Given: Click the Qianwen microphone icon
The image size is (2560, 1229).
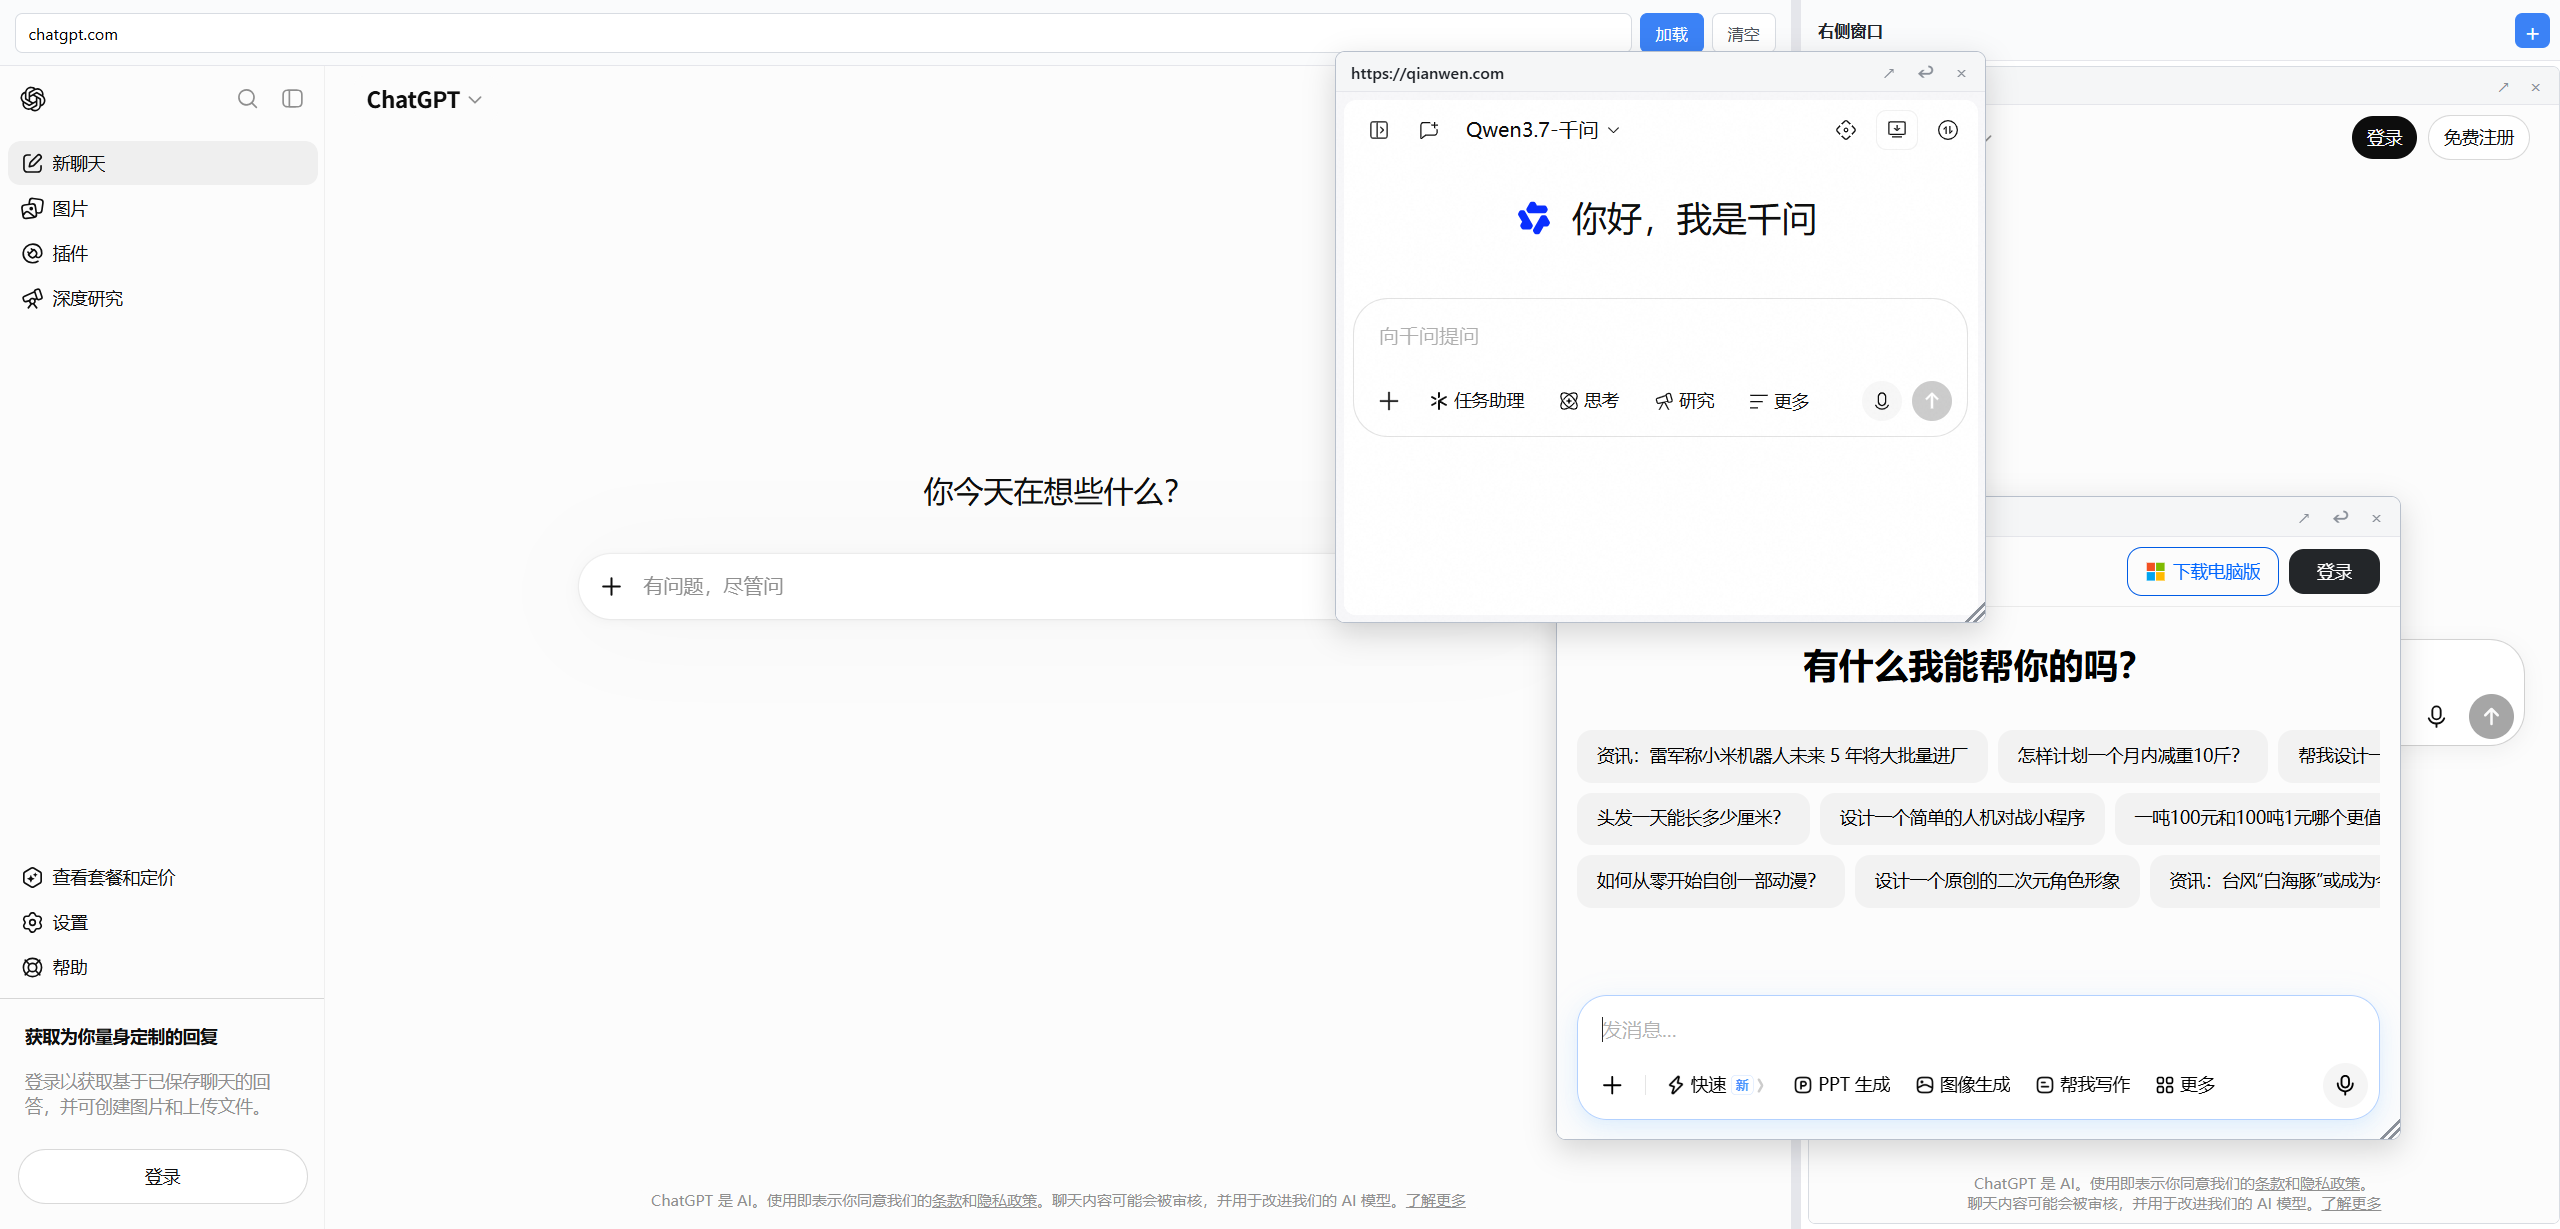Looking at the screenshot, I should [x=1881, y=401].
